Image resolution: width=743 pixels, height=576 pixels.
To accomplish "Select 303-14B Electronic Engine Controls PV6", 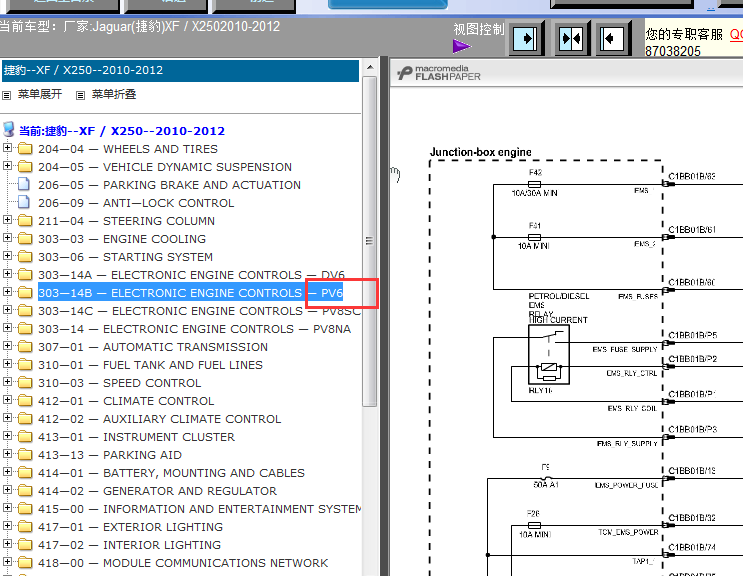I will pos(190,293).
